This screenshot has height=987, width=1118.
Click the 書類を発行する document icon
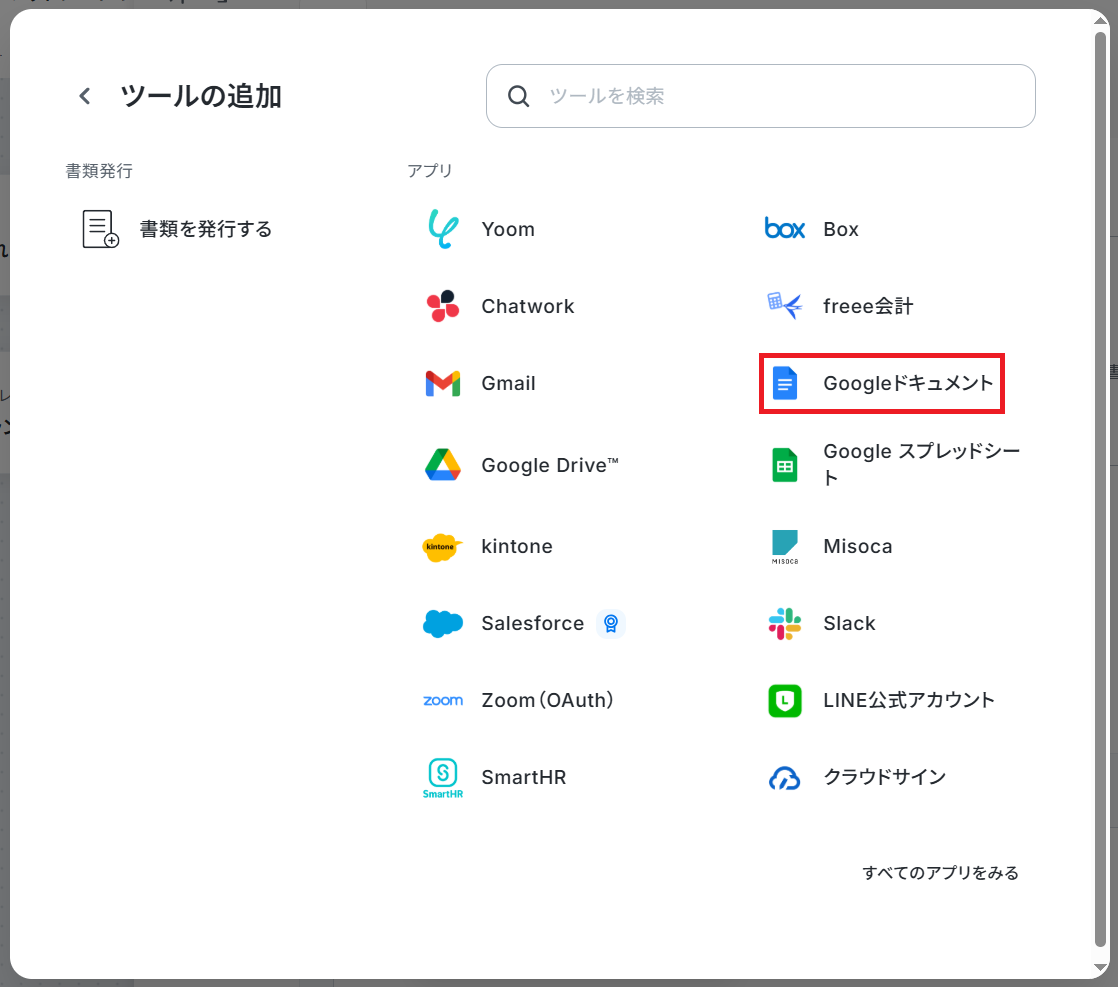pos(101,229)
